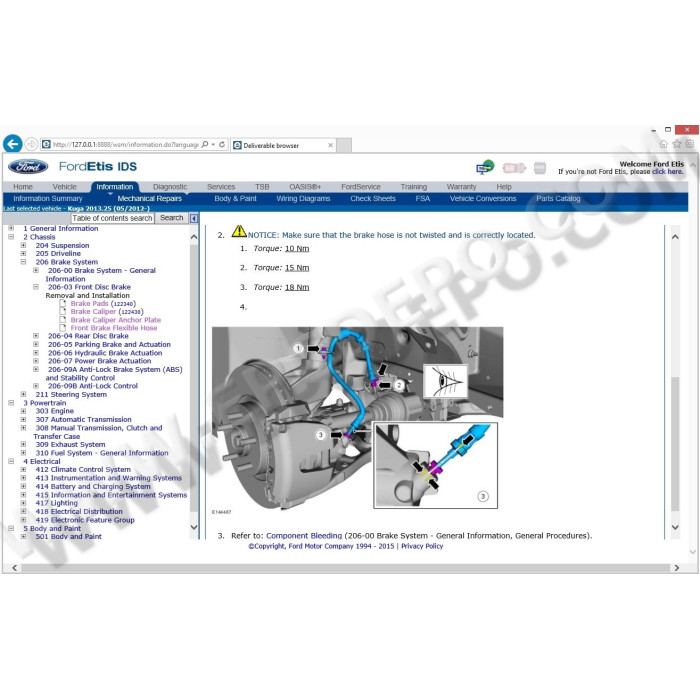Click the Search button in contents panel
Viewport: 700px width, 700px height.
(x=171, y=218)
